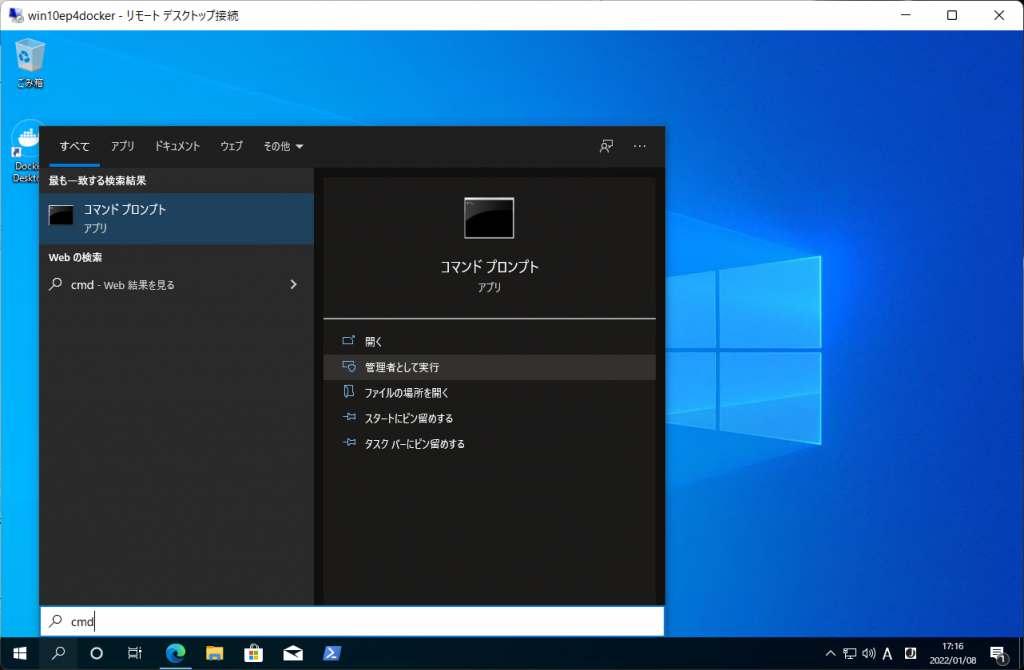1024x670 pixels.
Task: Click the IME mode tray icon
Action: click(910, 653)
